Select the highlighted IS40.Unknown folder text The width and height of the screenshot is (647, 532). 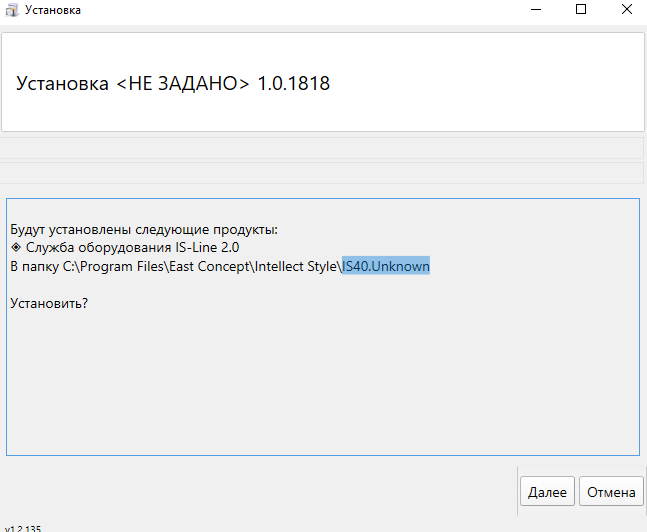coord(386,266)
